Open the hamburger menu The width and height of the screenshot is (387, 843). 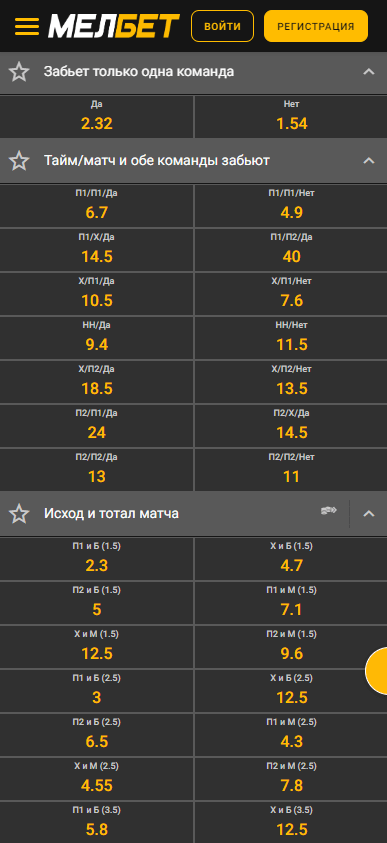27,26
